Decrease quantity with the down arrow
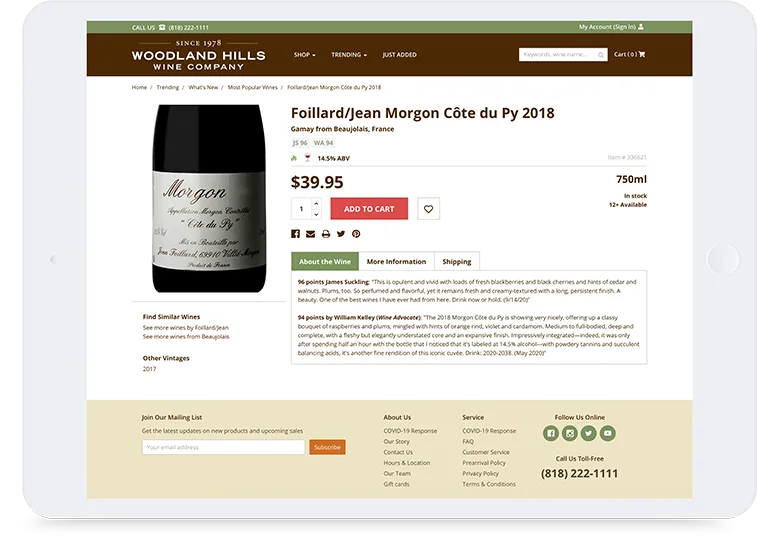Image resolution: width=757 pixels, height=547 pixels. click(x=316, y=214)
